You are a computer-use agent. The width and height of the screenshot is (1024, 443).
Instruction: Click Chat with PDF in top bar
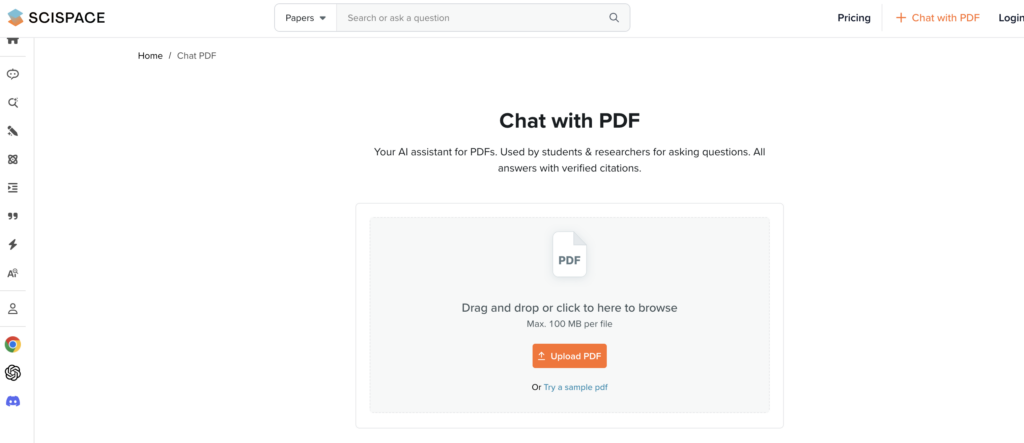[938, 18]
